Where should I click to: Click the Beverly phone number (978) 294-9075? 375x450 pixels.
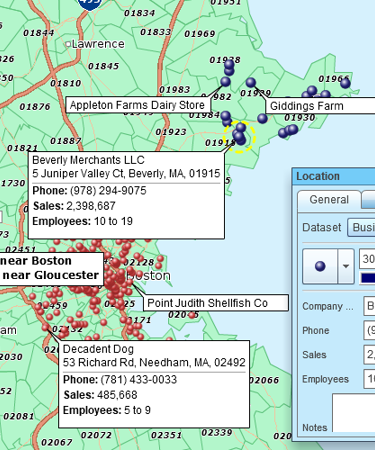[108, 191]
